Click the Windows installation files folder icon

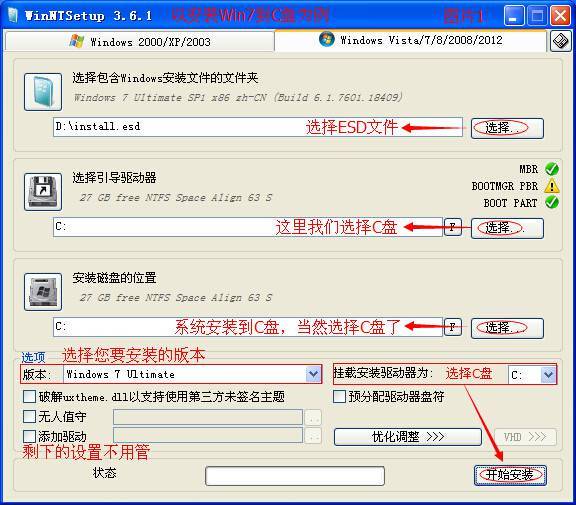43,92
